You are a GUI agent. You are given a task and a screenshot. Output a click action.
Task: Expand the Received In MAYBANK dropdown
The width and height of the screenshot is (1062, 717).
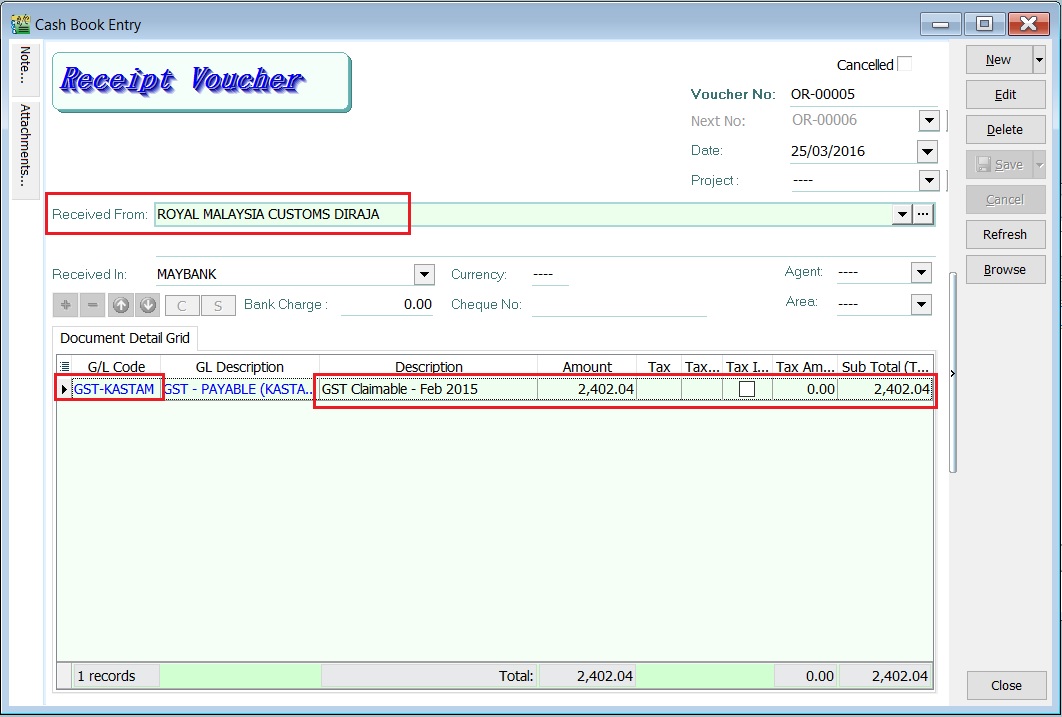(424, 274)
